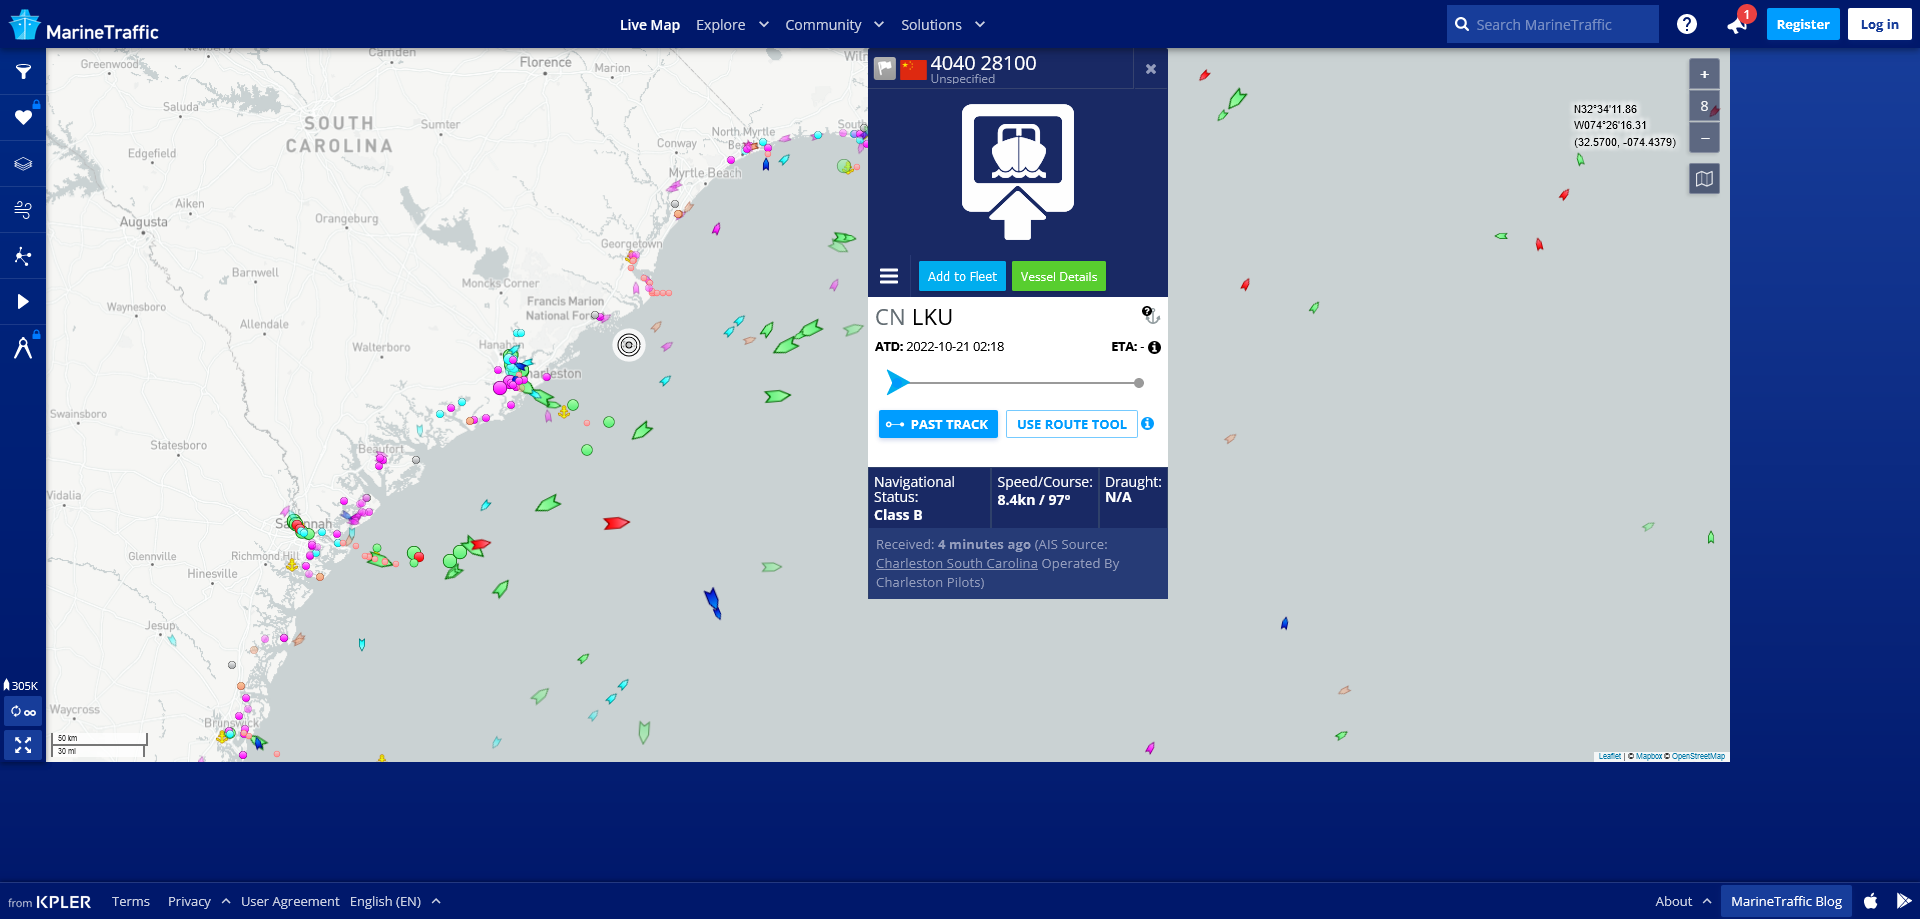Click the voyage progress arrow marker
The image size is (1920, 919).
898,382
